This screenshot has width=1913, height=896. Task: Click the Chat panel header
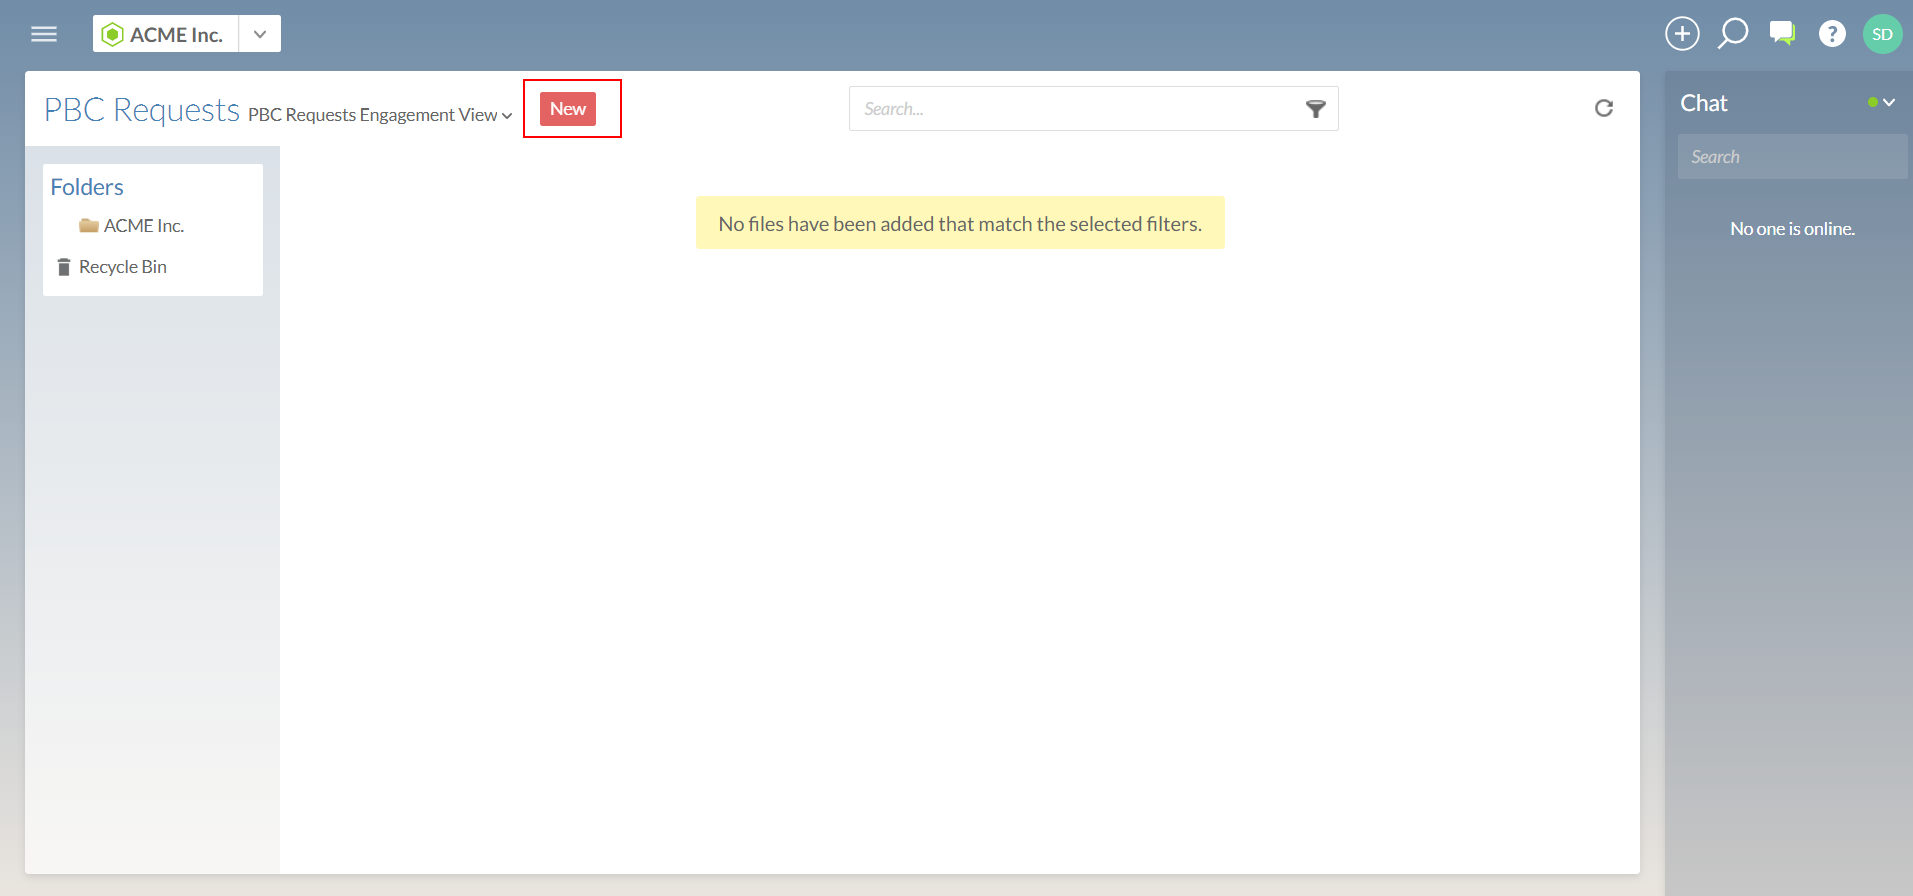click(1704, 103)
